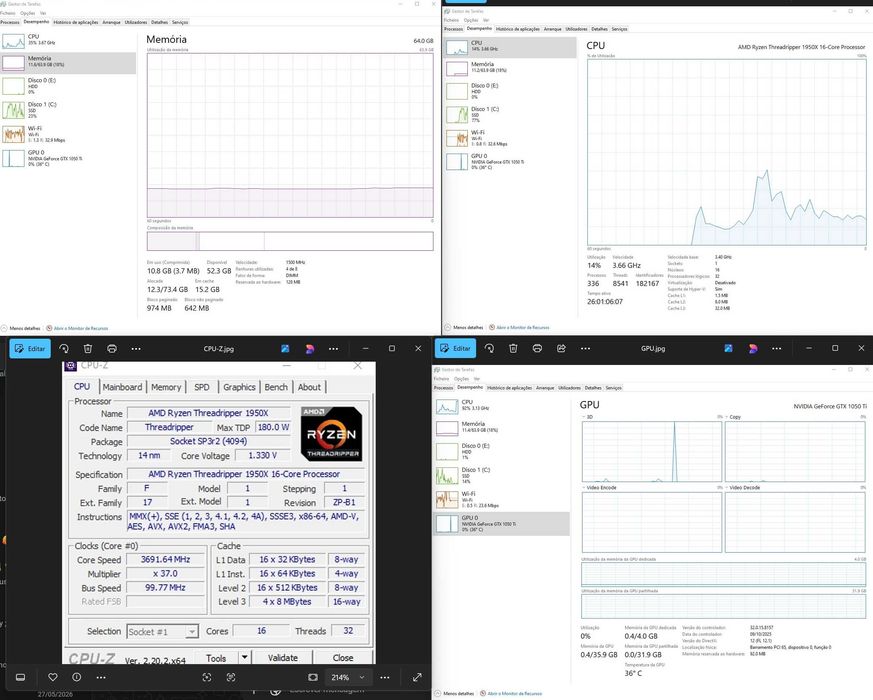Rotate the GPU.jpg image
The width and height of the screenshot is (873, 700).
pyautogui.click(x=489, y=348)
